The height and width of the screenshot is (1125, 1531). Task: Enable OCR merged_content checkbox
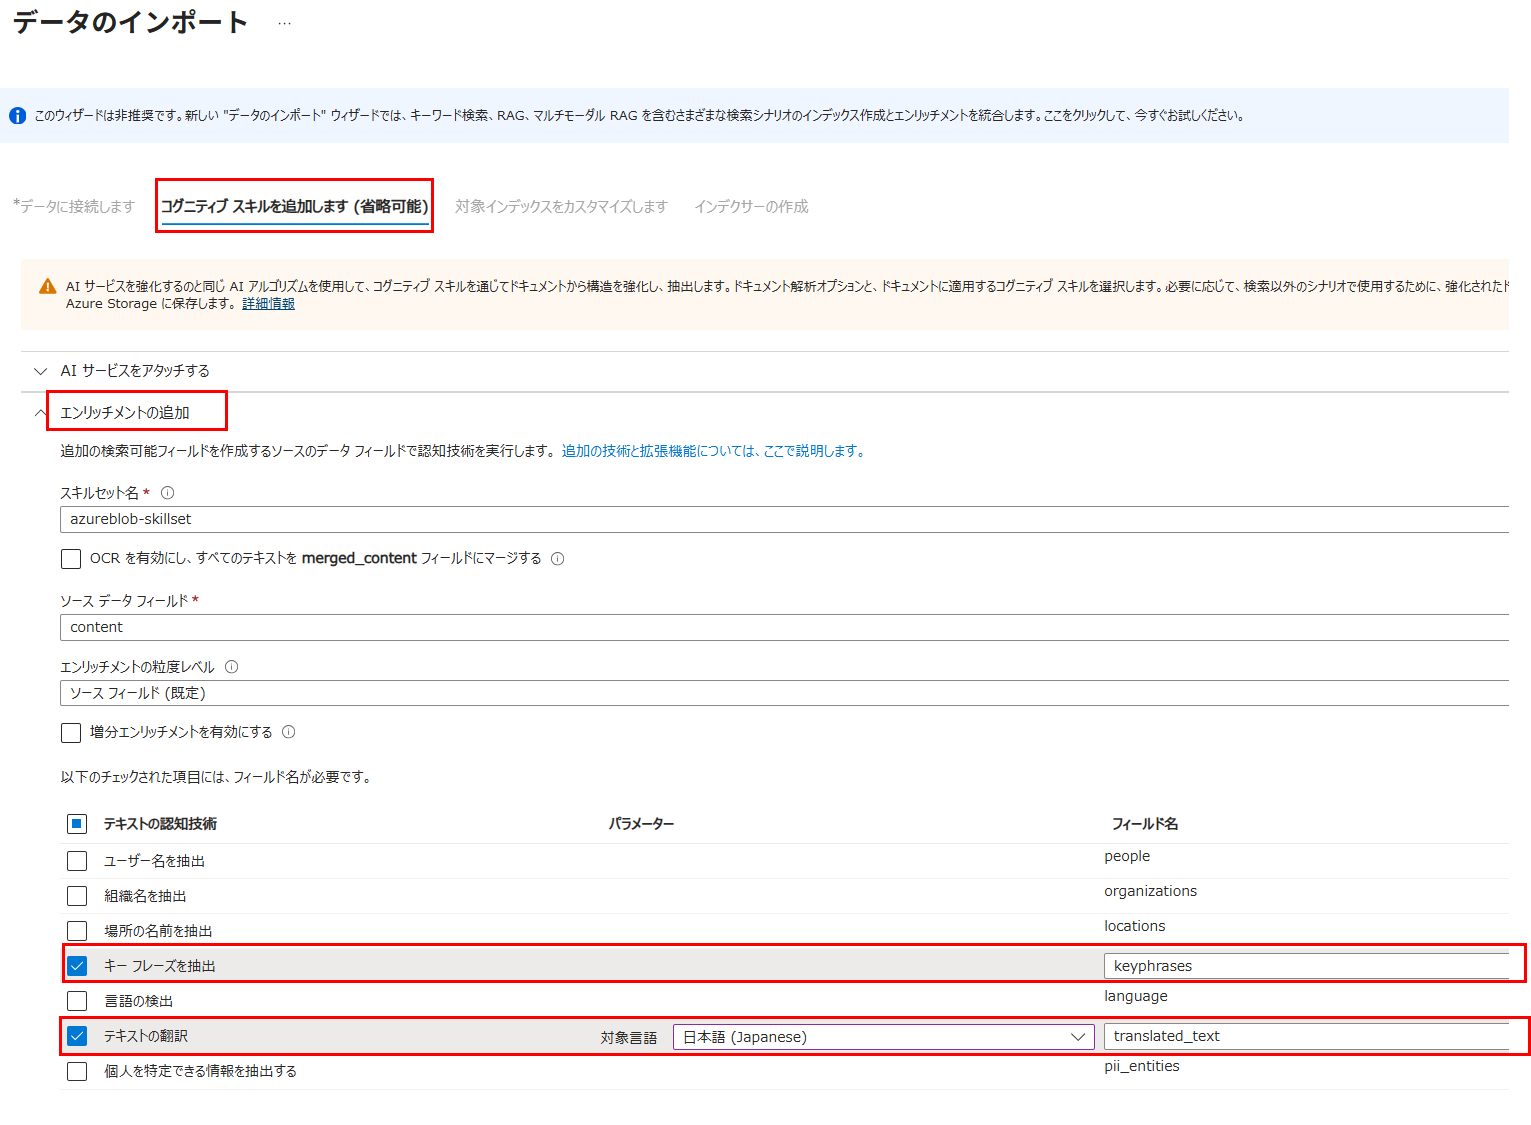tap(71, 559)
